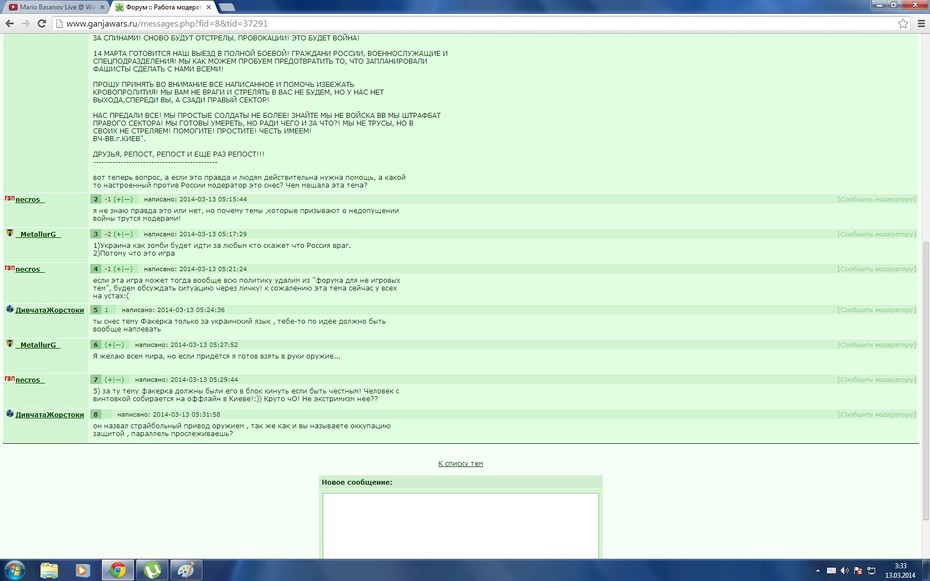The height and width of the screenshot is (581, 930).
Task: Upvote post 7 with the plus sign
Action: point(110,379)
